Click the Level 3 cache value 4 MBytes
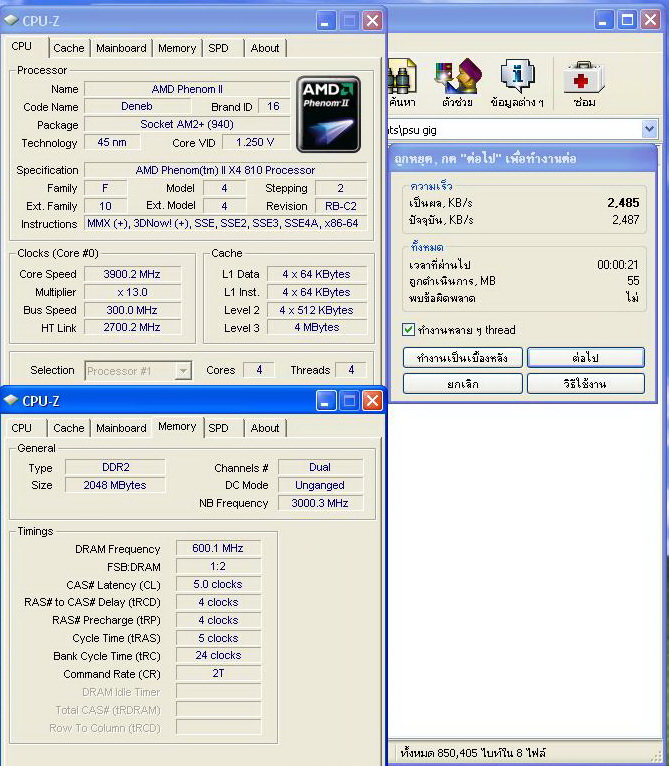The height and width of the screenshot is (766, 669). (317, 327)
